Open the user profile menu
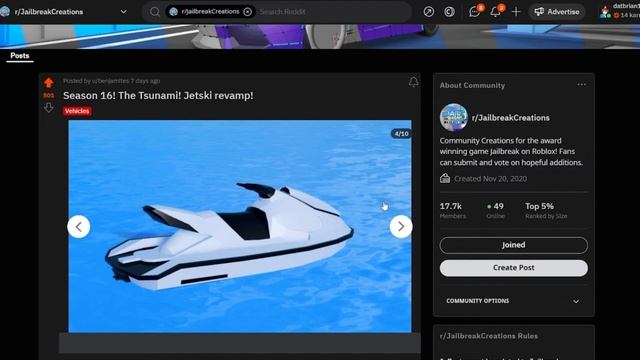The width and height of the screenshot is (640, 360). [620, 11]
